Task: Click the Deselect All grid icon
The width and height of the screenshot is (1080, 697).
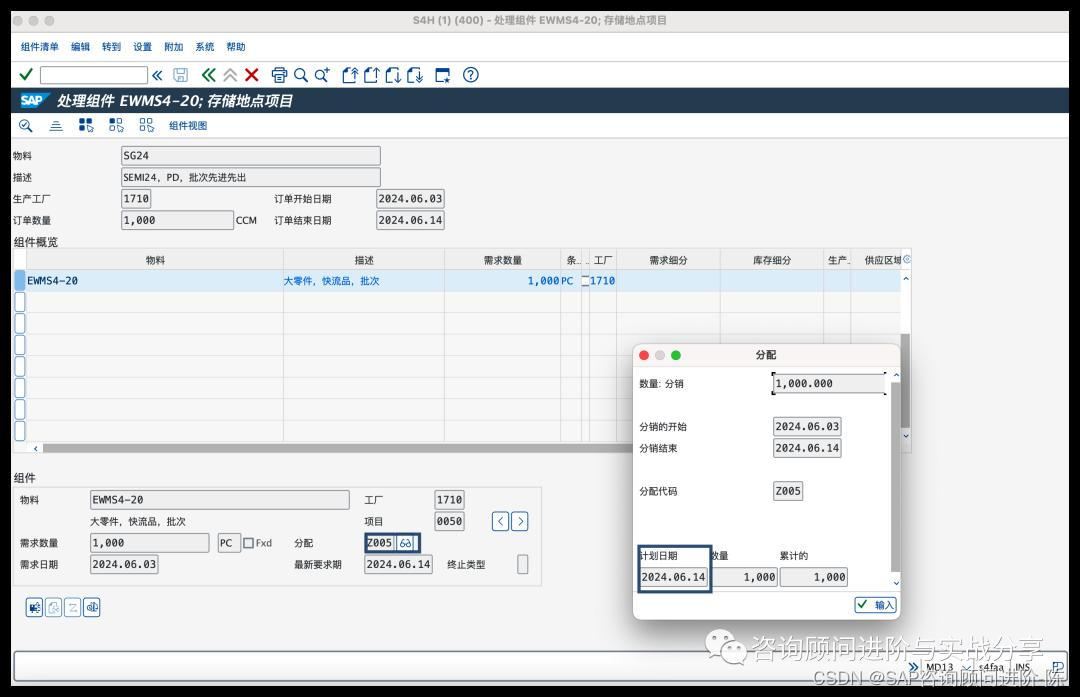Action: click(147, 125)
